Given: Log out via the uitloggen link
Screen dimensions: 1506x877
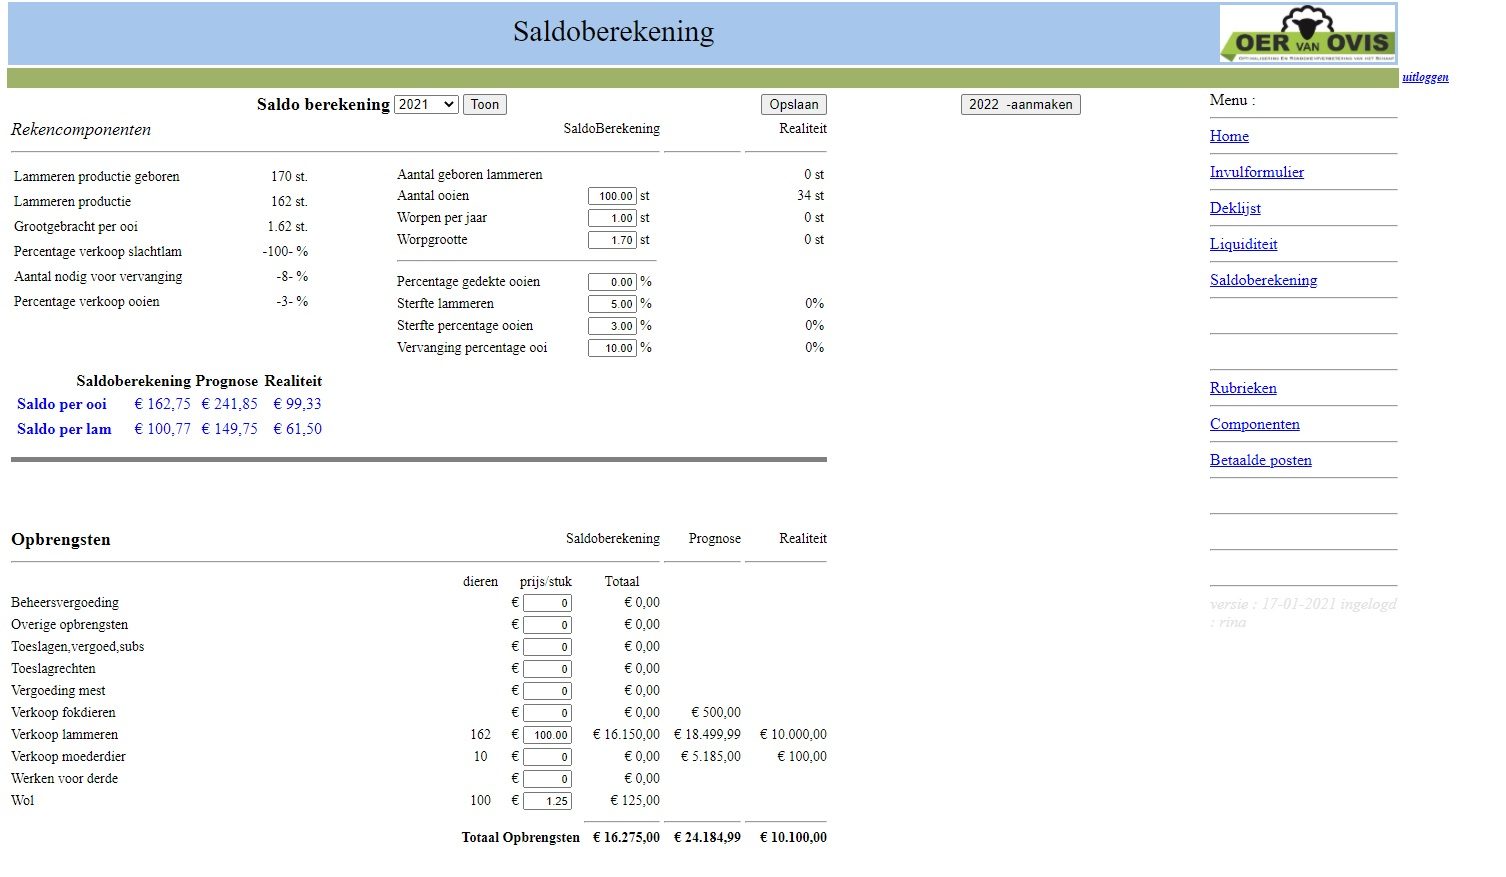Looking at the screenshot, I should tap(1425, 77).
